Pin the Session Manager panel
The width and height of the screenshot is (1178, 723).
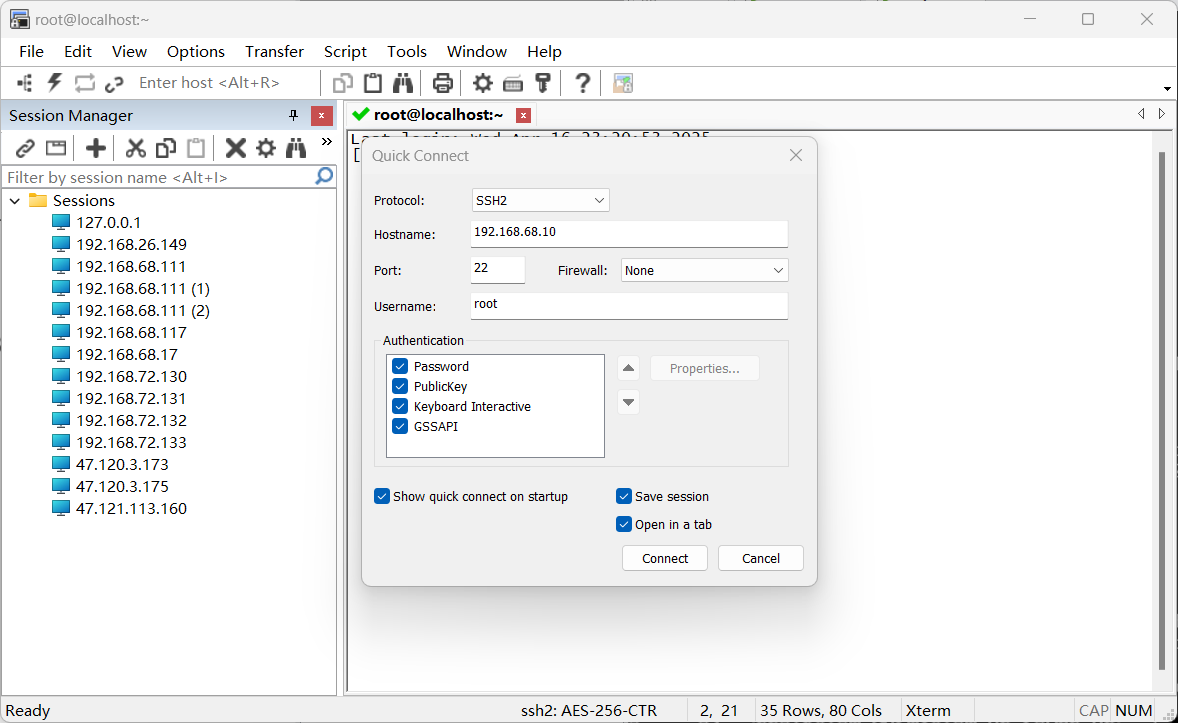(293, 116)
